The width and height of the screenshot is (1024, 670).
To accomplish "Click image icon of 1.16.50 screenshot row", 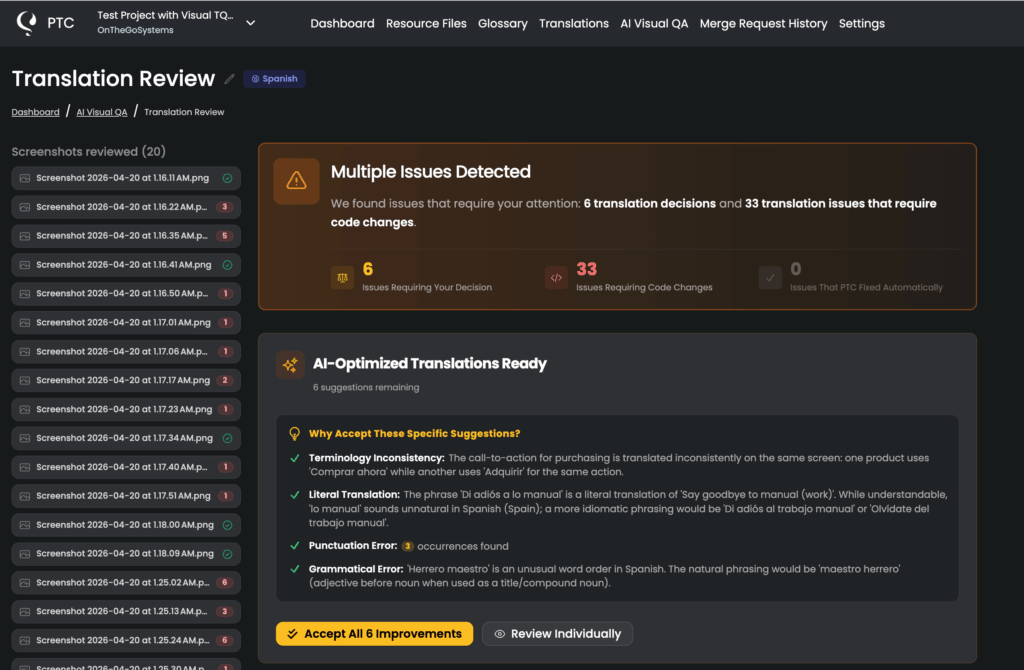I will 25,294.
